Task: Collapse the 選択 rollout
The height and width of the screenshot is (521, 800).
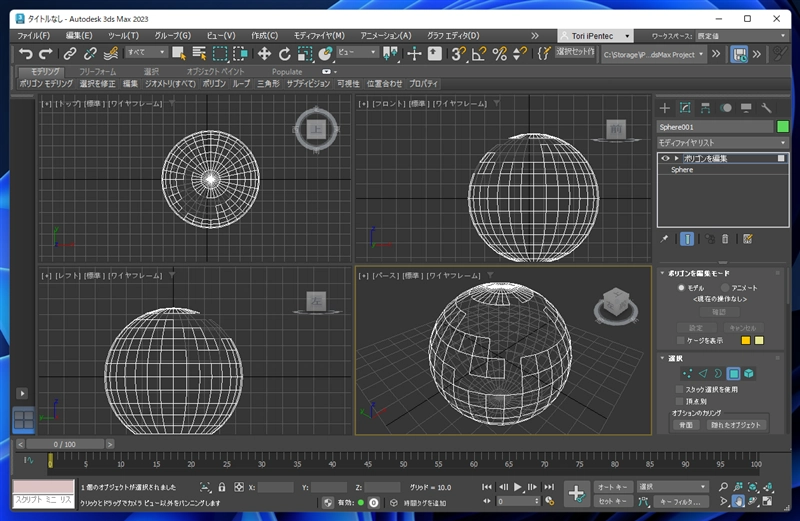Action: pos(663,359)
